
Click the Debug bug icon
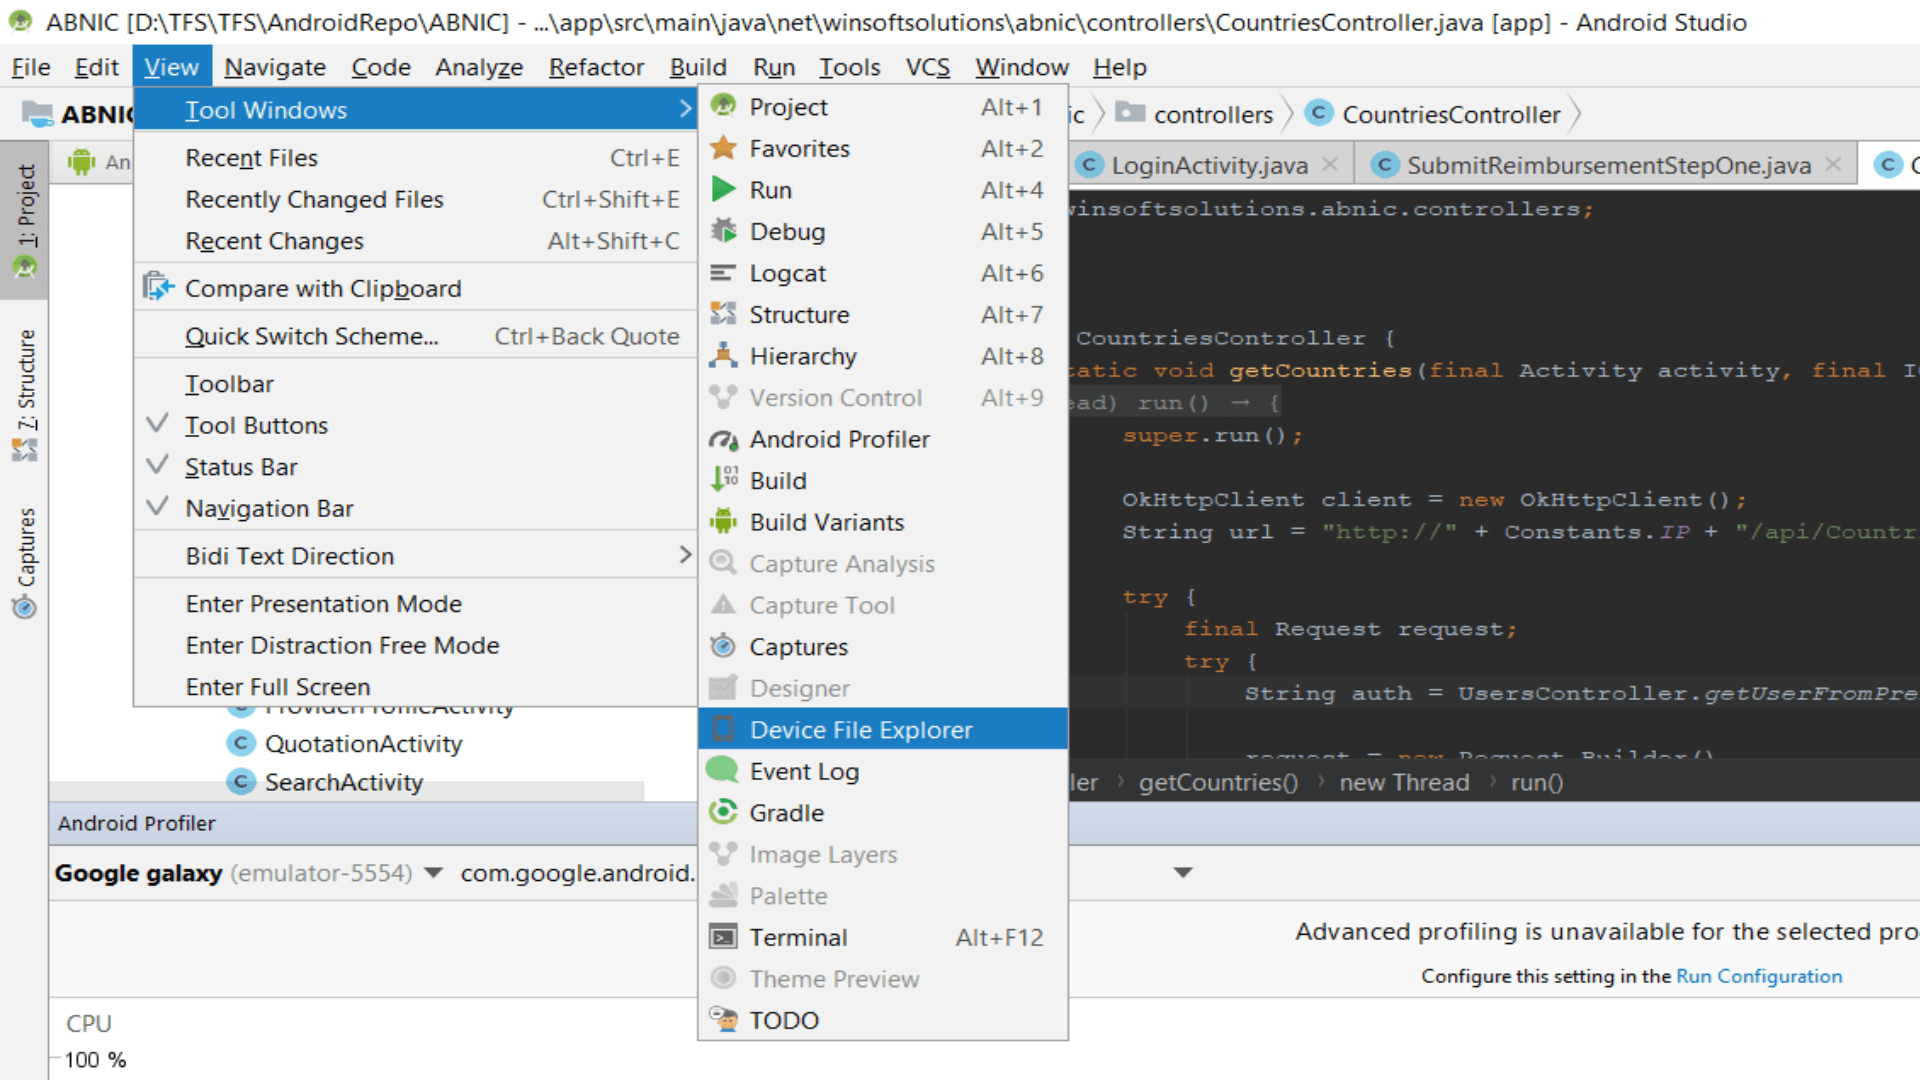point(723,231)
